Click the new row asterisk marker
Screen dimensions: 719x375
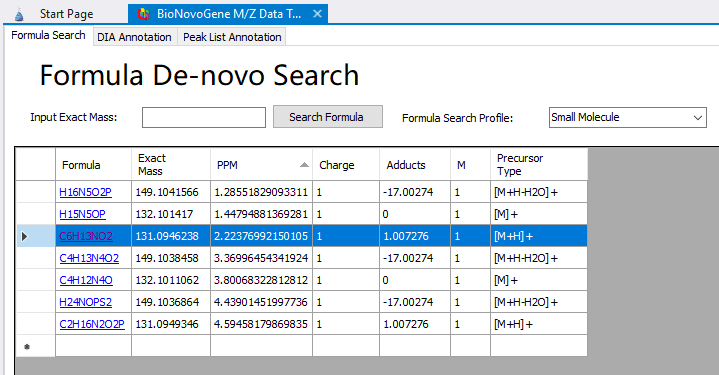[x=27, y=347]
